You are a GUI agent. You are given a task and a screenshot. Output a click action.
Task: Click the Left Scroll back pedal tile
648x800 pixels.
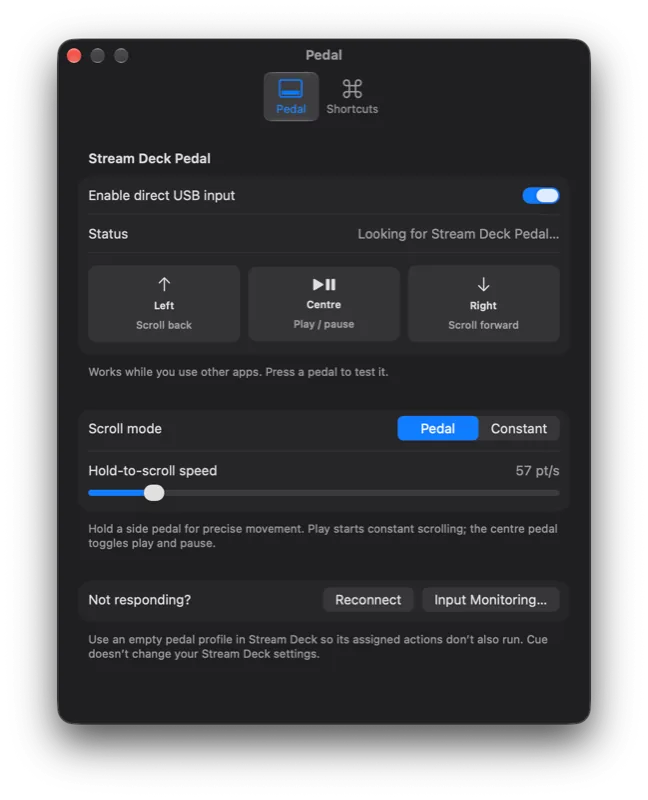point(164,304)
